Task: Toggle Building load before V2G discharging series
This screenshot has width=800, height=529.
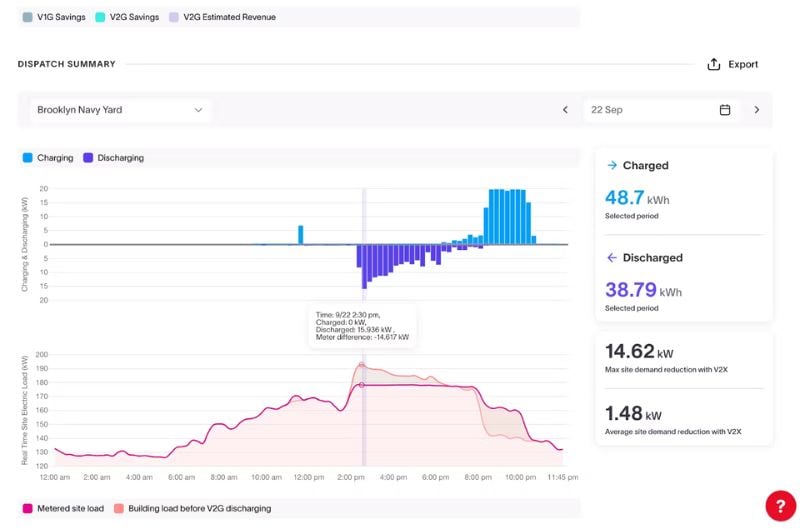Action: [193, 509]
